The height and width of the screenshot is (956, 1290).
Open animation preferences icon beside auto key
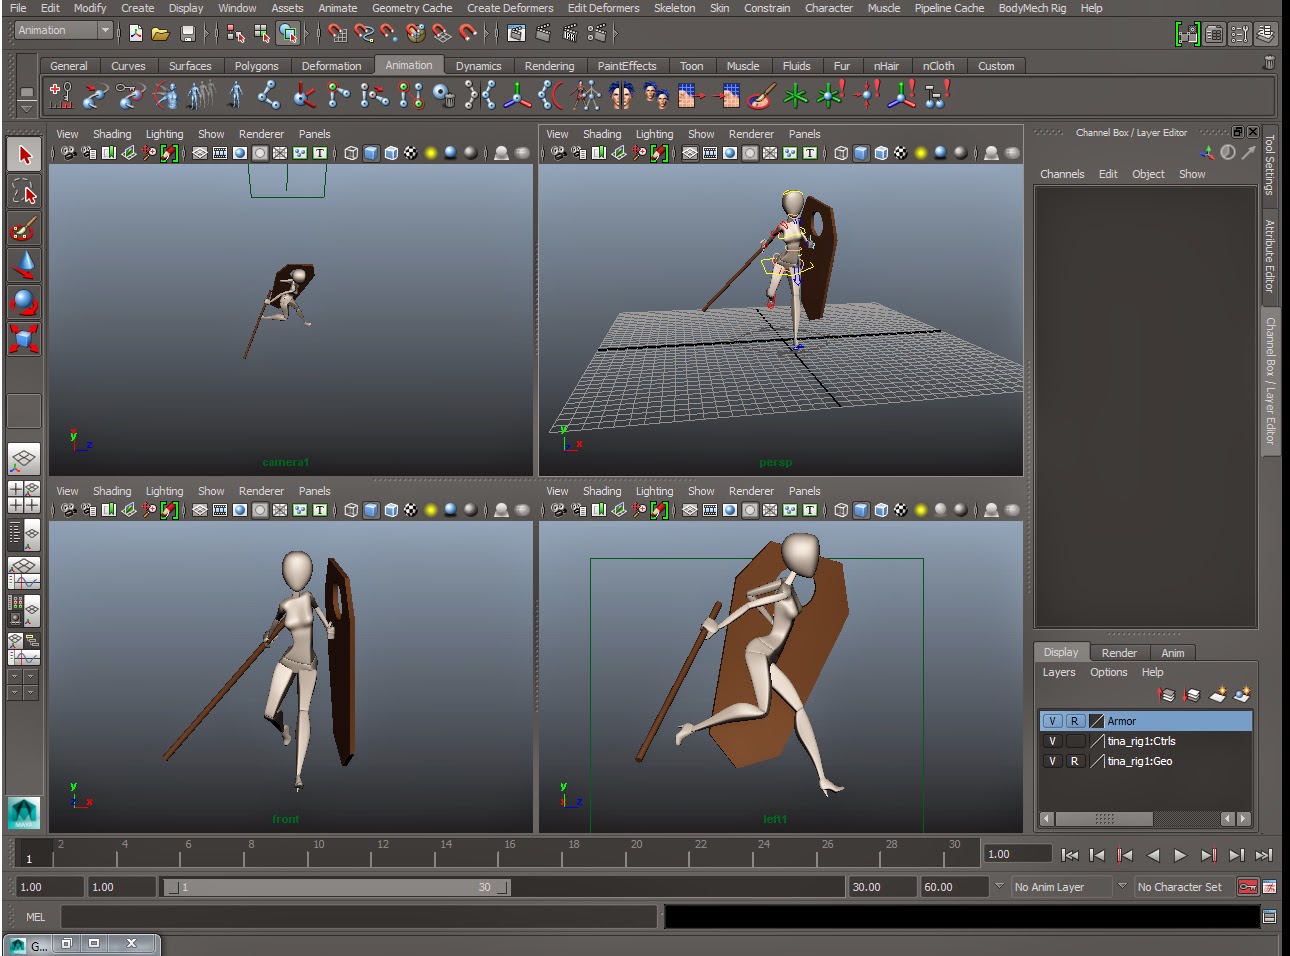click(x=1270, y=887)
